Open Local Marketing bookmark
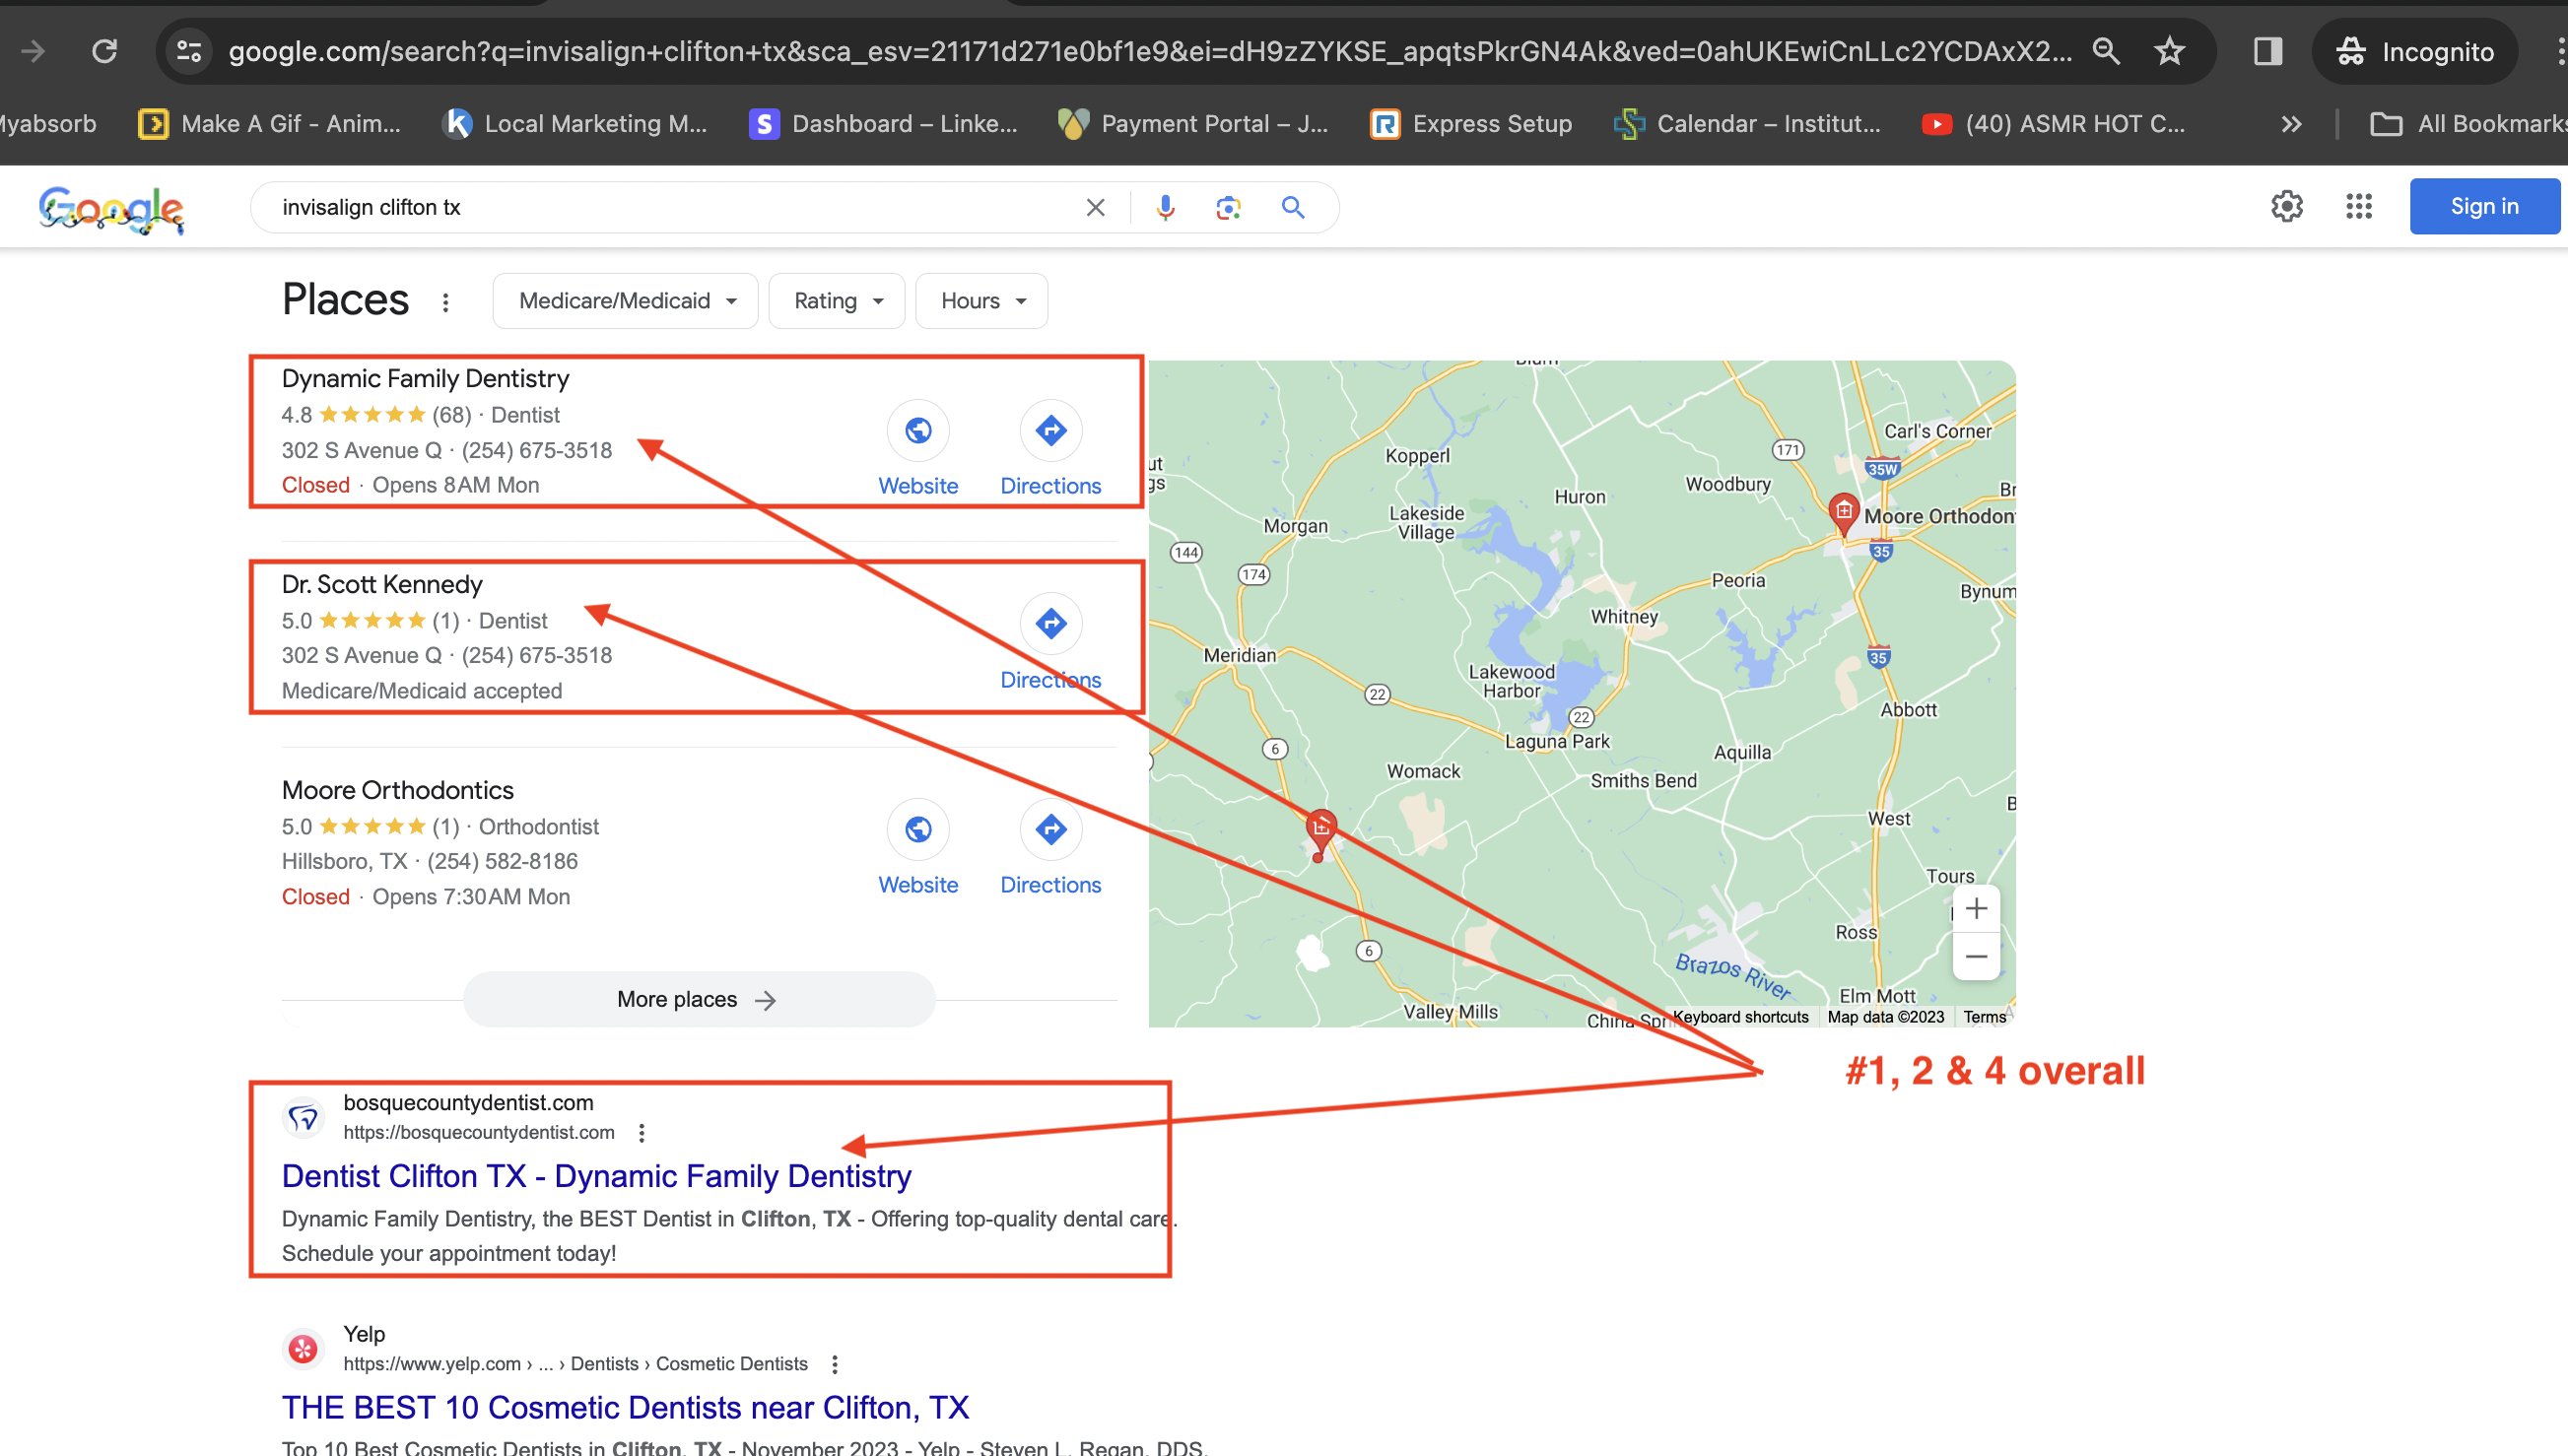 [x=575, y=124]
